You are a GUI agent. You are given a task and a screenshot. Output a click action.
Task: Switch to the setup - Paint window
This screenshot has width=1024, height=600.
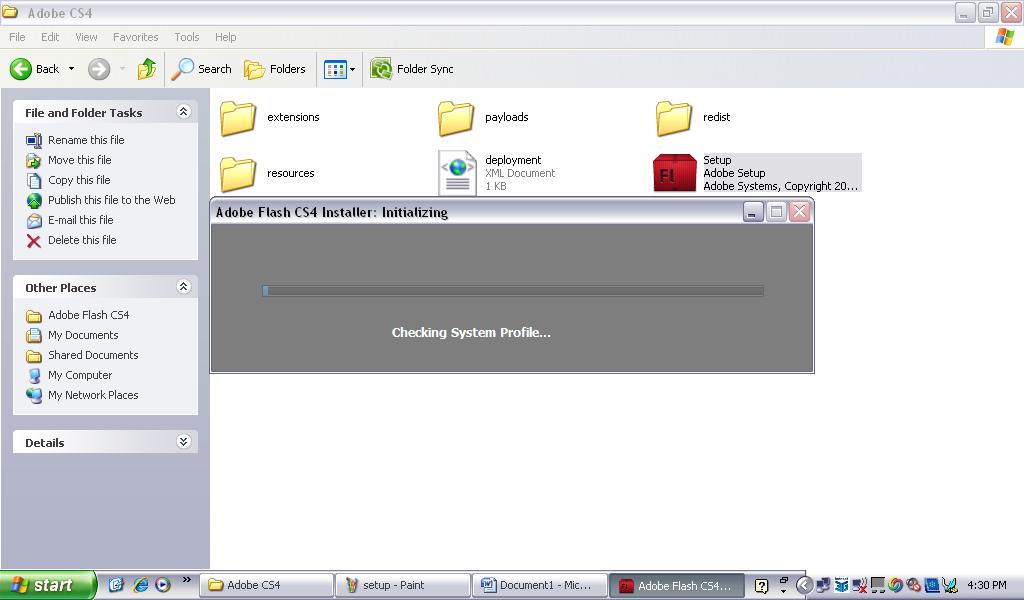point(403,584)
